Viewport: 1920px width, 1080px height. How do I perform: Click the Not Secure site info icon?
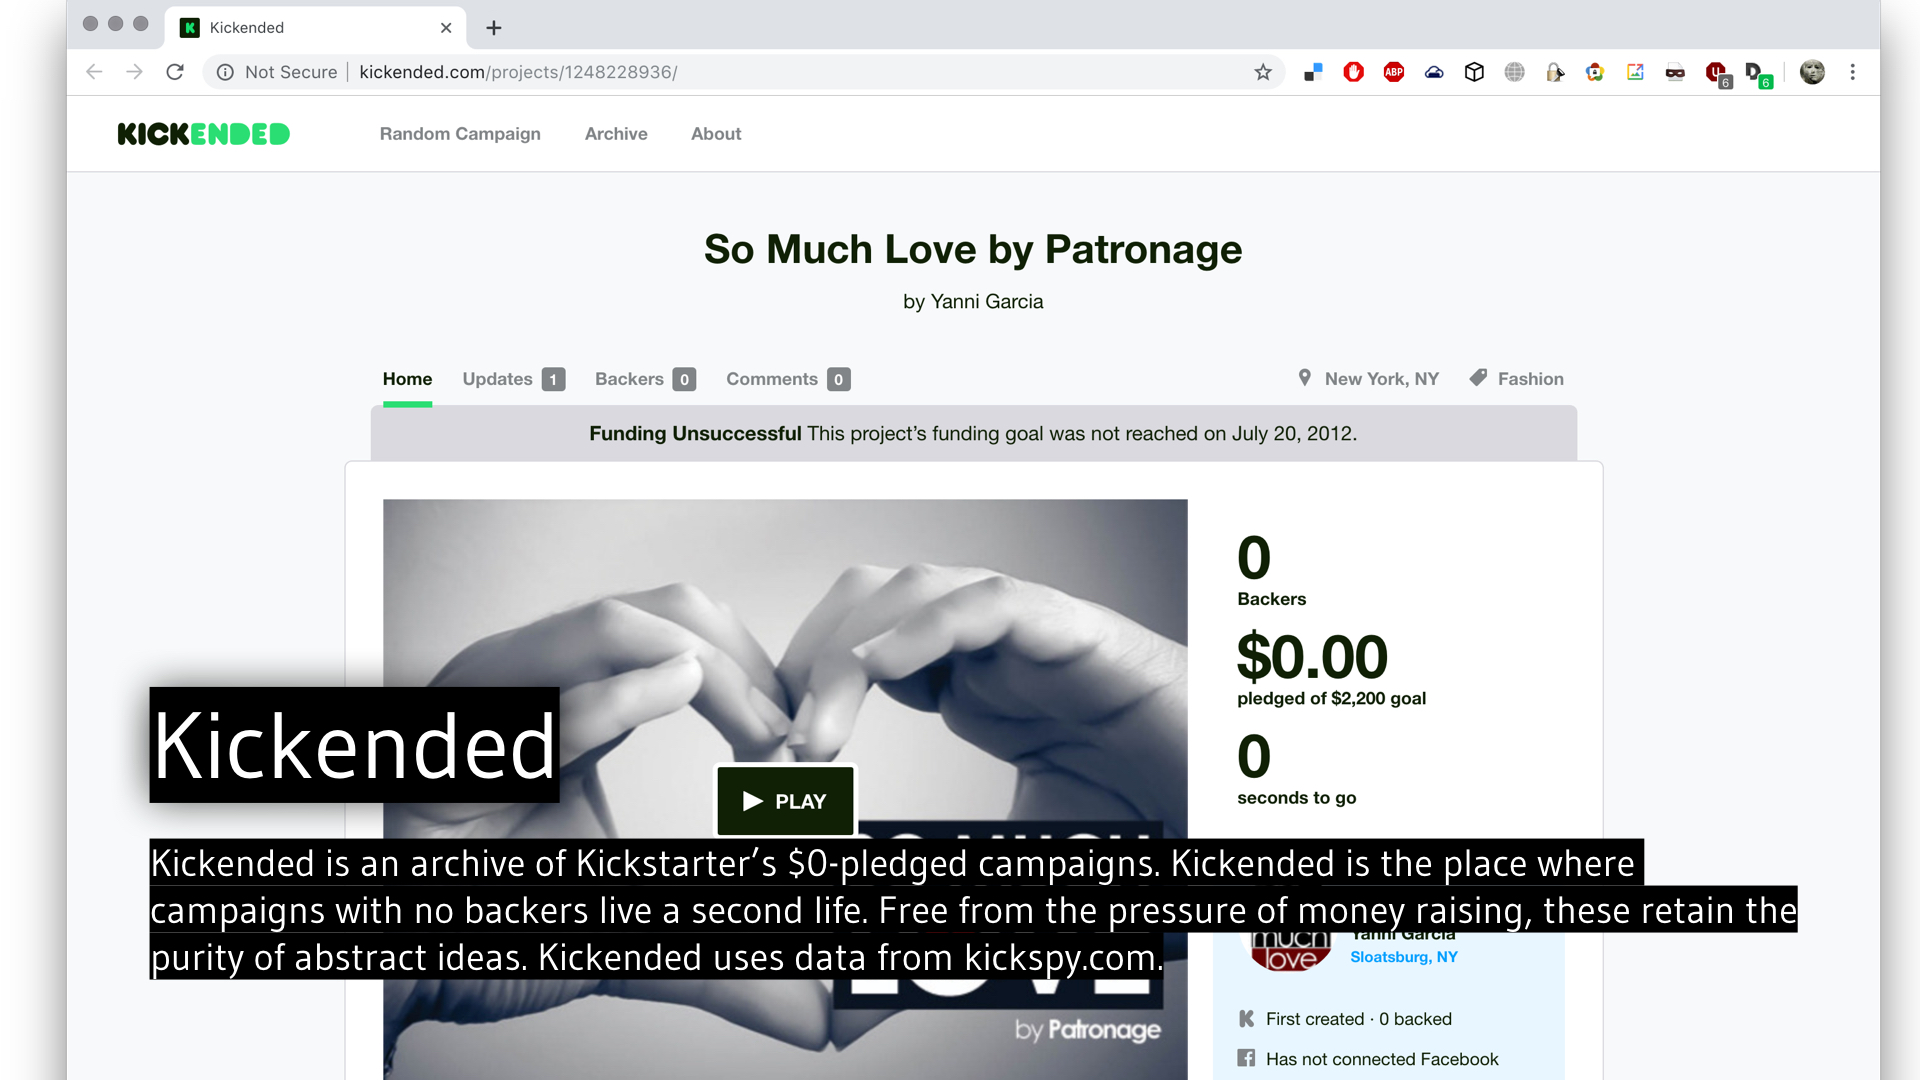point(226,72)
